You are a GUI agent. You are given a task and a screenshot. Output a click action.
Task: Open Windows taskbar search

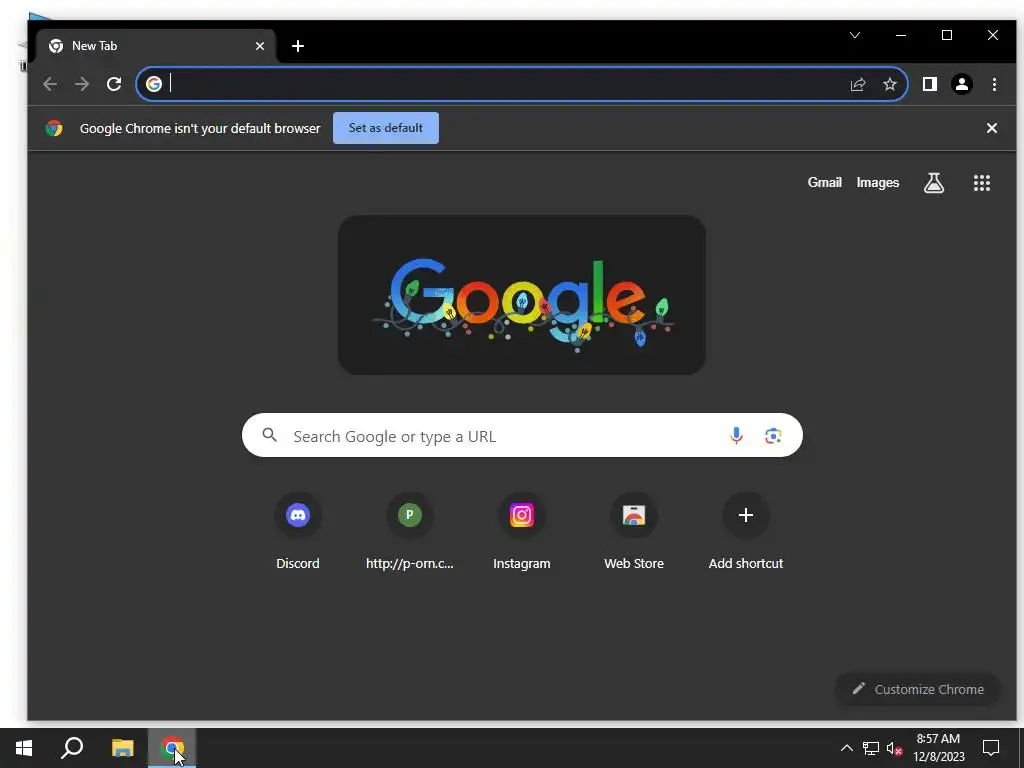point(72,748)
